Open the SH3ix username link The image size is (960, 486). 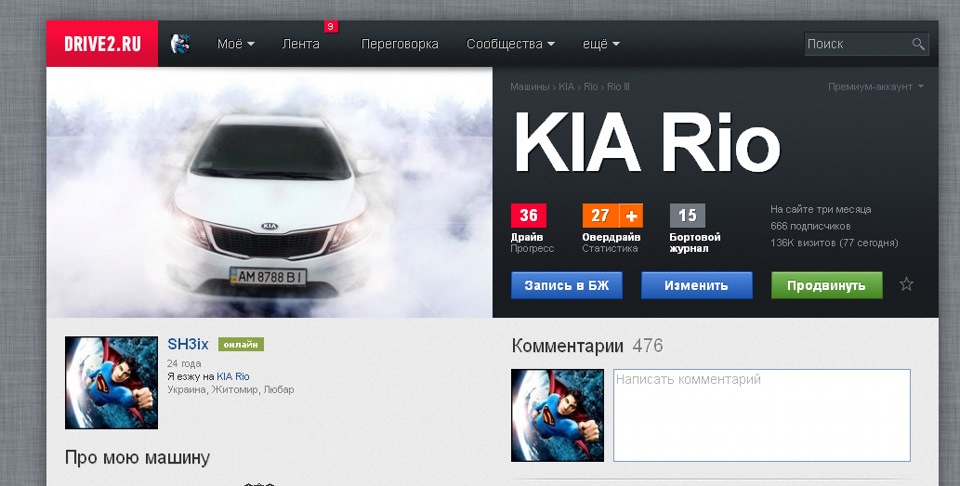(x=188, y=344)
